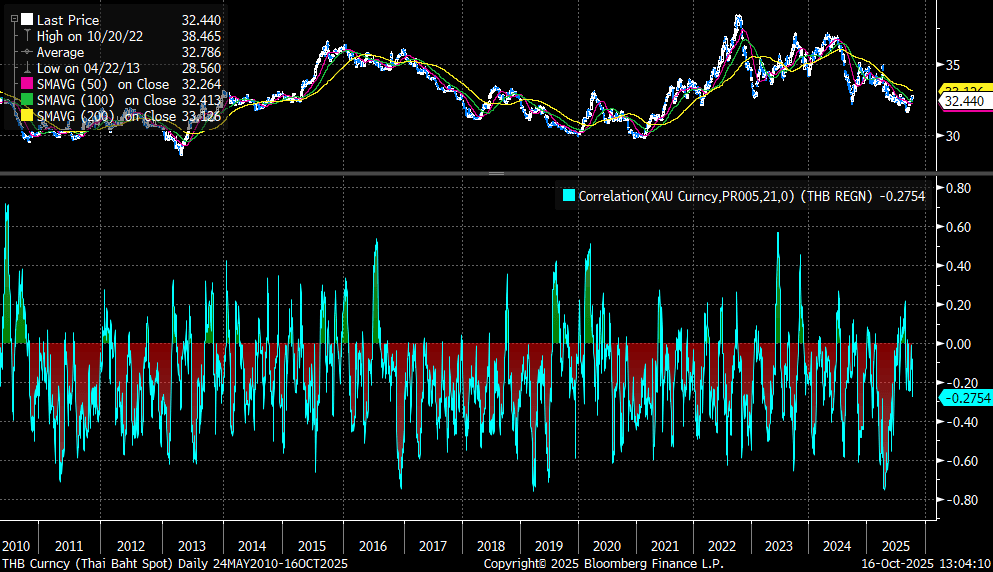The width and height of the screenshot is (993, 572).
Task: Click the 0.60 correlation axis label
Action: pyautogui.click(x=958, y=227)
